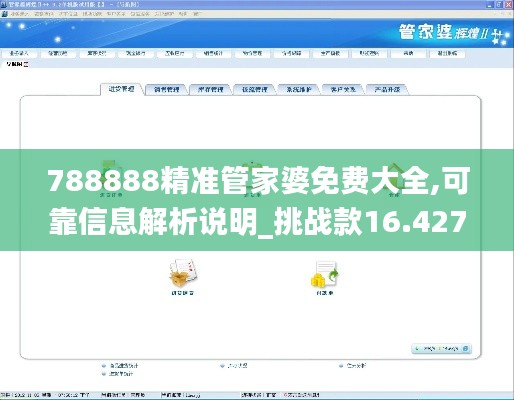Open the middle report link below the panel
Image resolution: width=514 pixels, height=400 pixels.
click(x=234, y=366)
